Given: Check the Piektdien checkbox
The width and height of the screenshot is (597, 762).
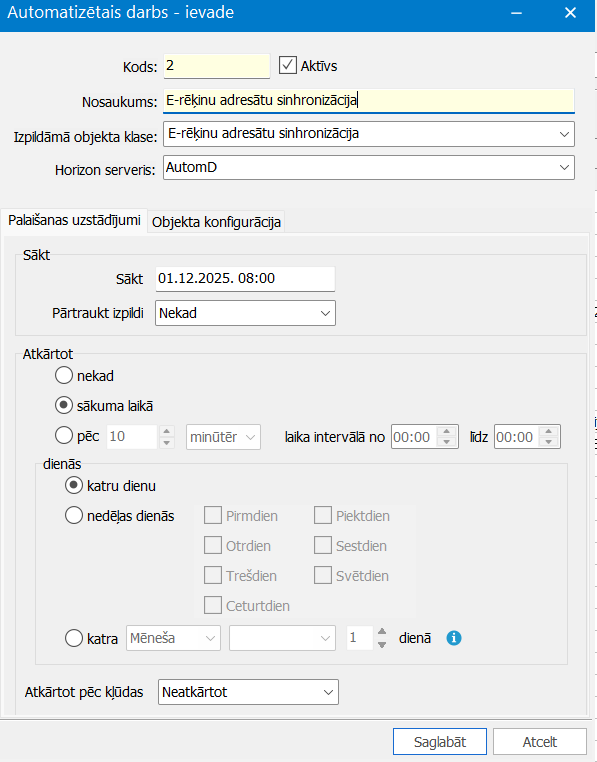Looking at the screenshot, I should [x=323, y=515].
